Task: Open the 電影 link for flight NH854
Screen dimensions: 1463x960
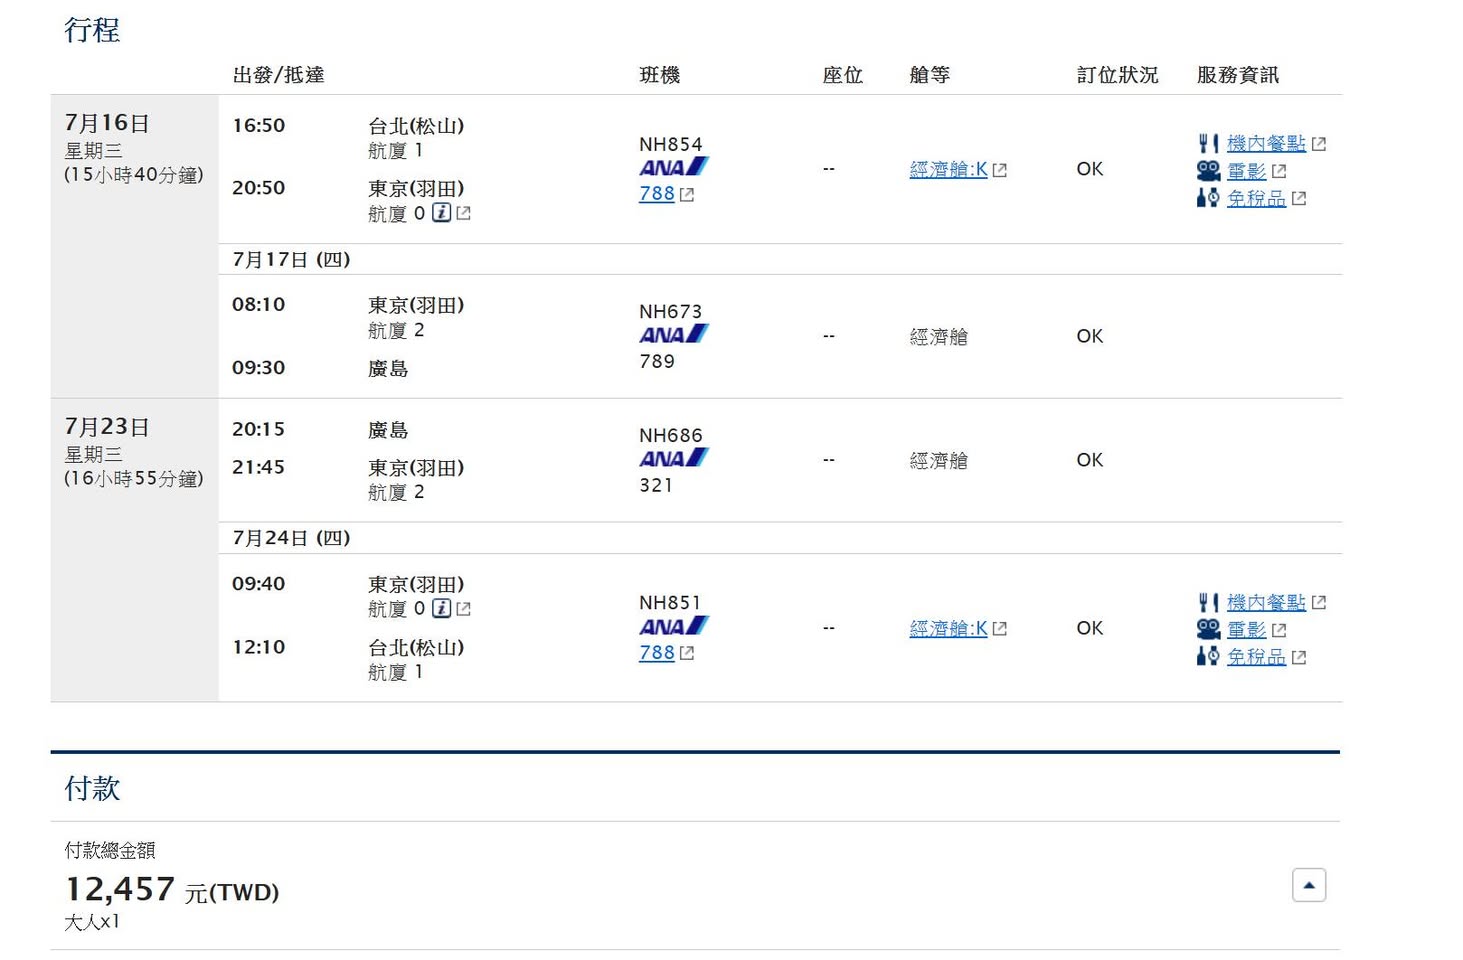Action: (1246, 172)
